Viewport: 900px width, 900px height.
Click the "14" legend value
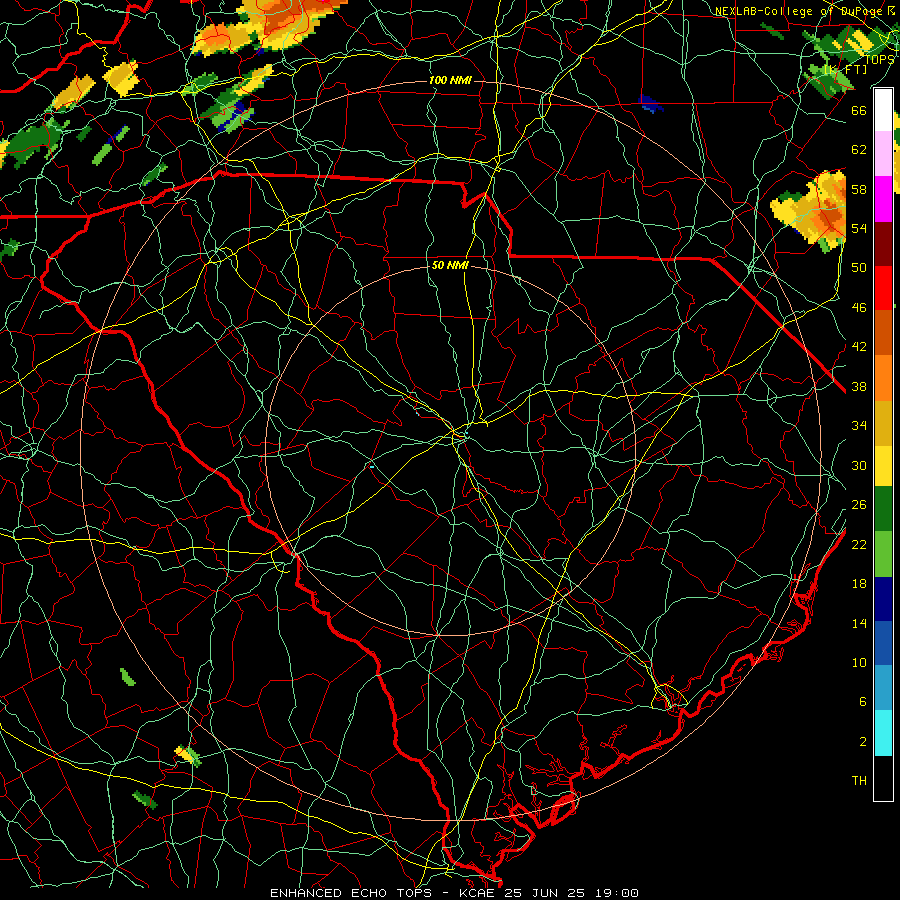click(859, 623)
